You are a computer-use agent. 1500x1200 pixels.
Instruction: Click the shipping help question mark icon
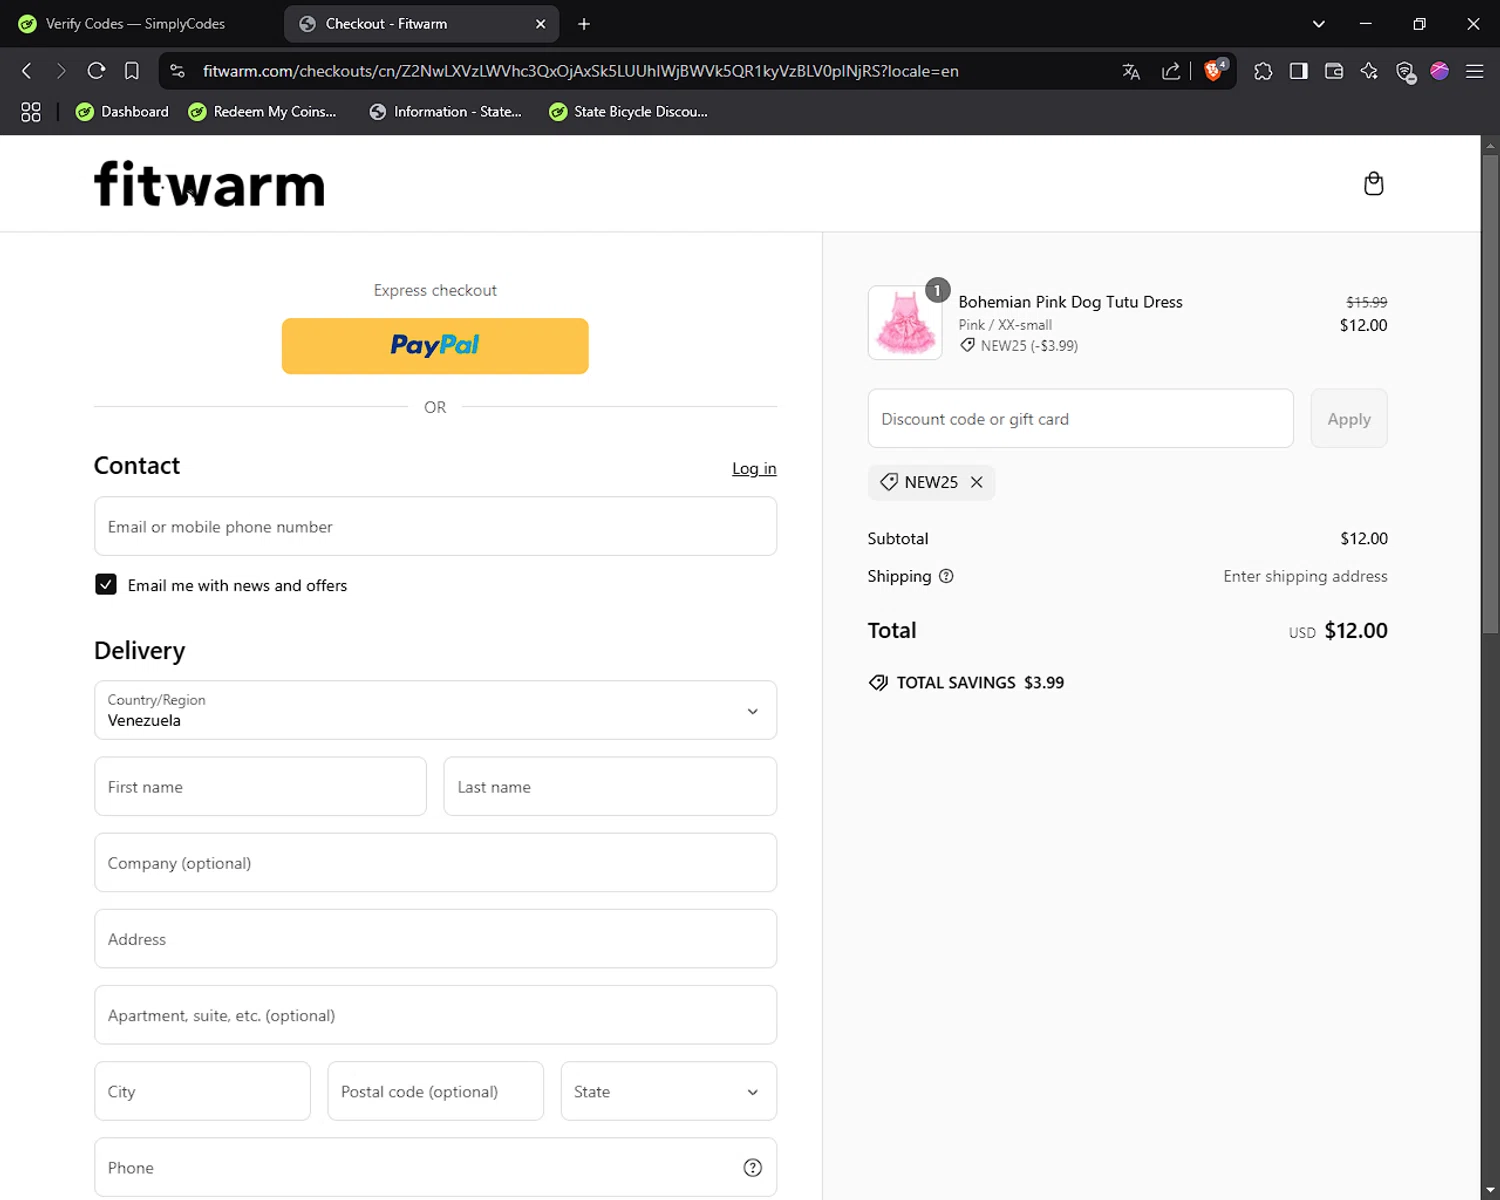point(946,576)
